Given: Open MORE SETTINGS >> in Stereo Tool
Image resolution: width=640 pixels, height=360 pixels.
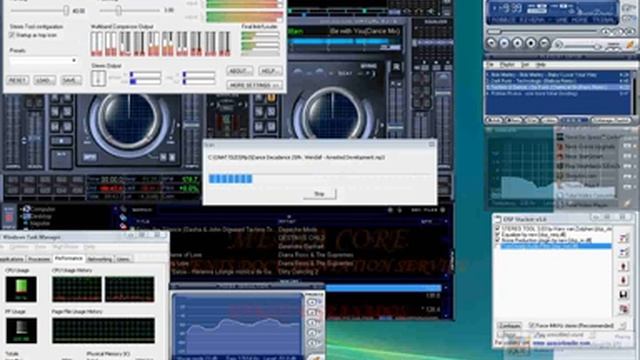Looking at the screenshot, I should [x=254, y=85].
